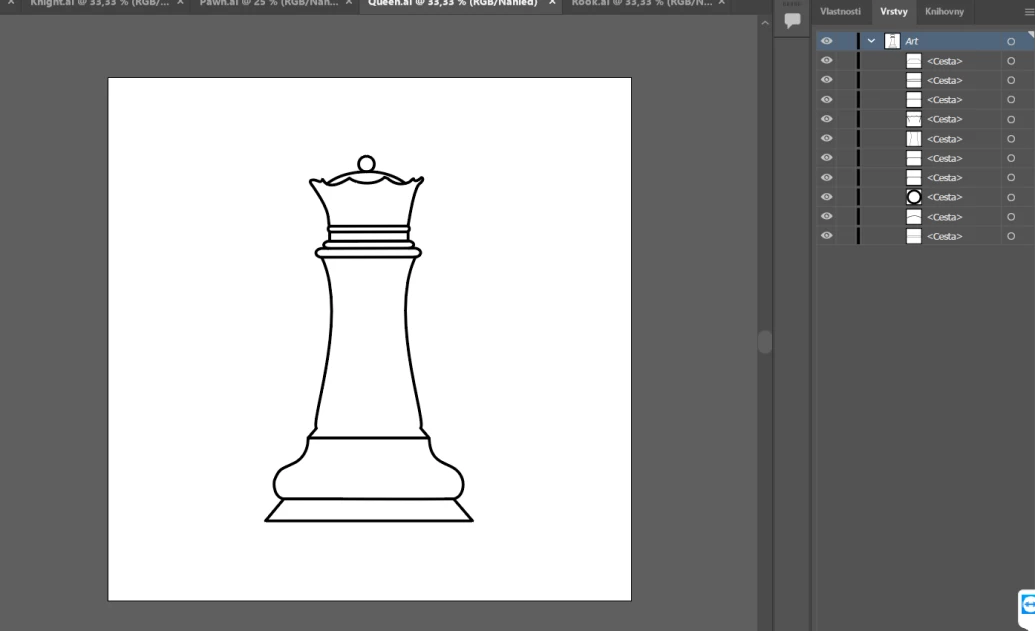This screenshot has width=1035, height=631.
Task: Click the Art layer thumbnail
Action: (x=892, y=41)
